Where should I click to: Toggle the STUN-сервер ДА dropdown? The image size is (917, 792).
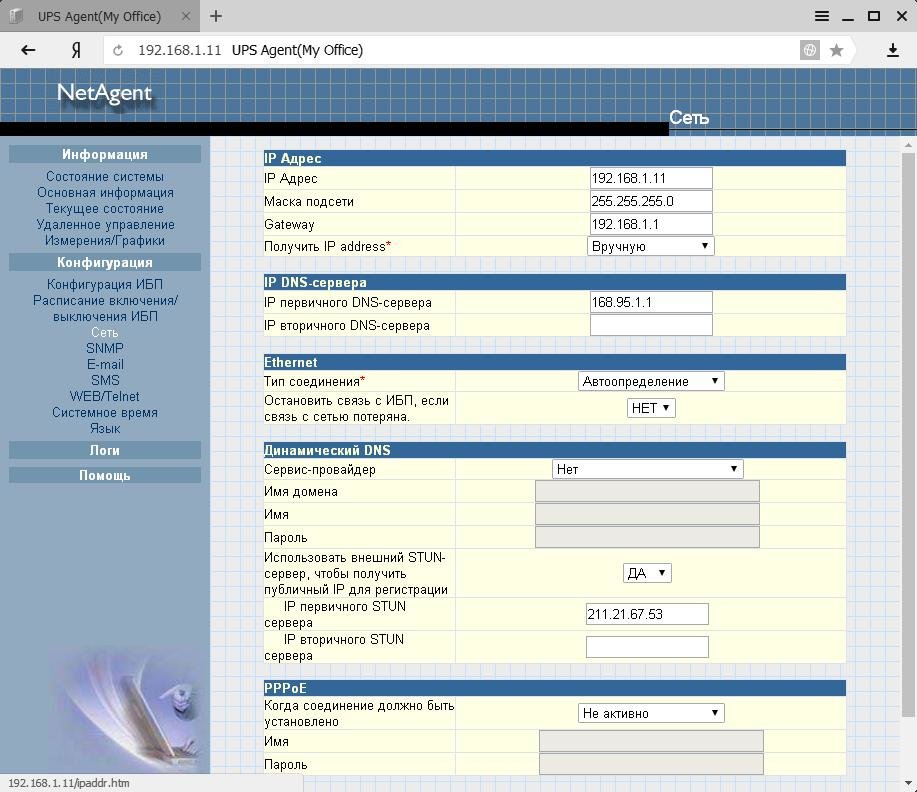pos(647,573)
